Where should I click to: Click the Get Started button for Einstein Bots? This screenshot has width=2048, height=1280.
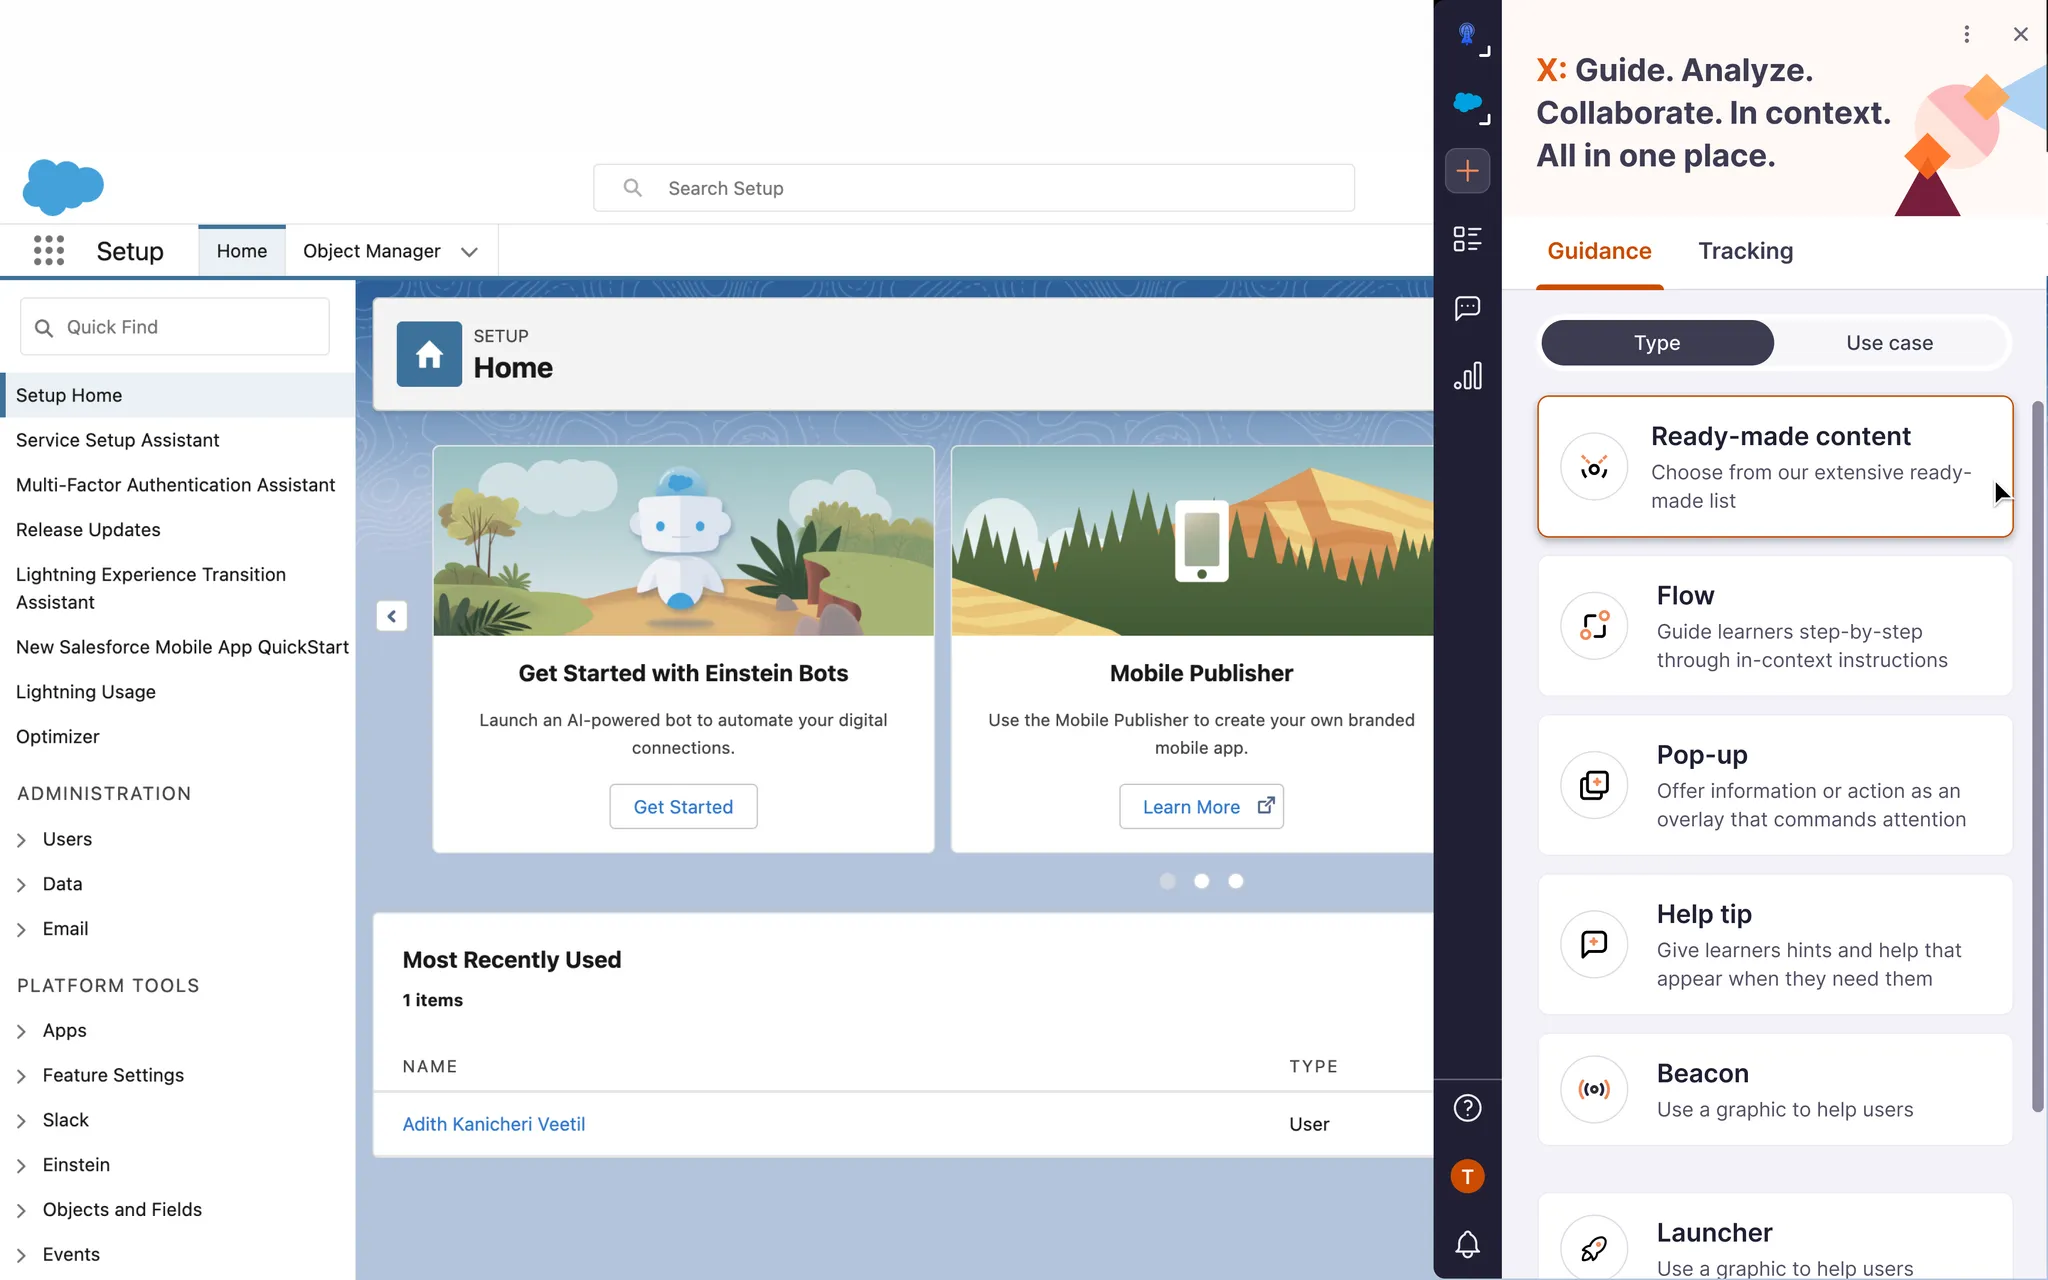click(682, 806)
